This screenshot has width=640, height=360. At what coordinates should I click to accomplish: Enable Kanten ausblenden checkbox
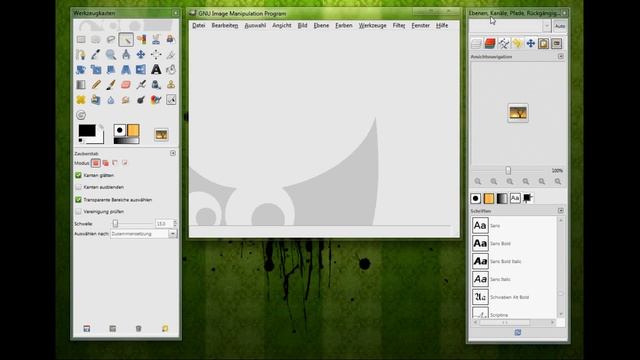pyautogui.click(x=78, y=187)
